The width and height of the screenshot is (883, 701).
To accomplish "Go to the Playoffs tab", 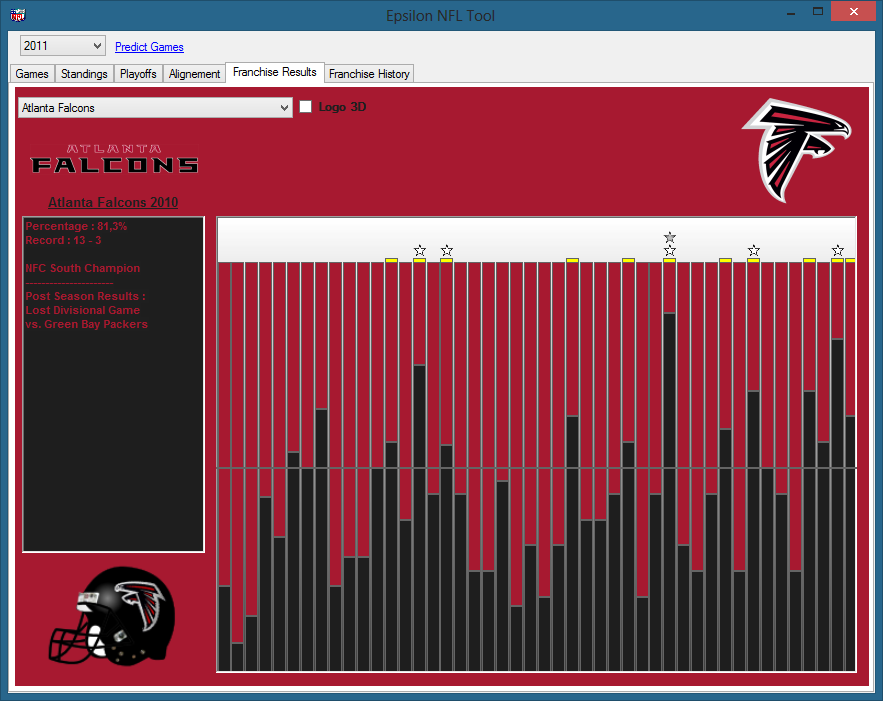I will [x=138, y=74].
